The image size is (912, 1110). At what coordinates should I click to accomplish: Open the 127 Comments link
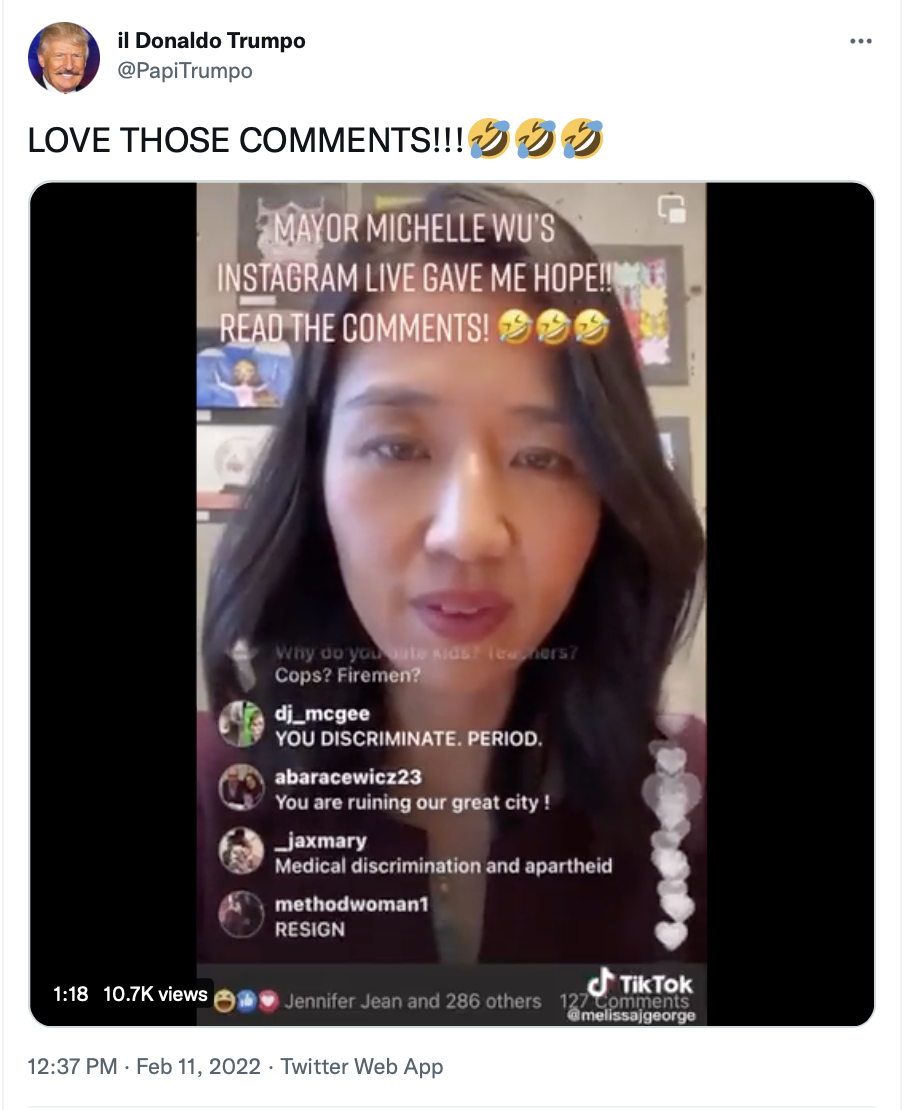click(x=624, y=1001)
